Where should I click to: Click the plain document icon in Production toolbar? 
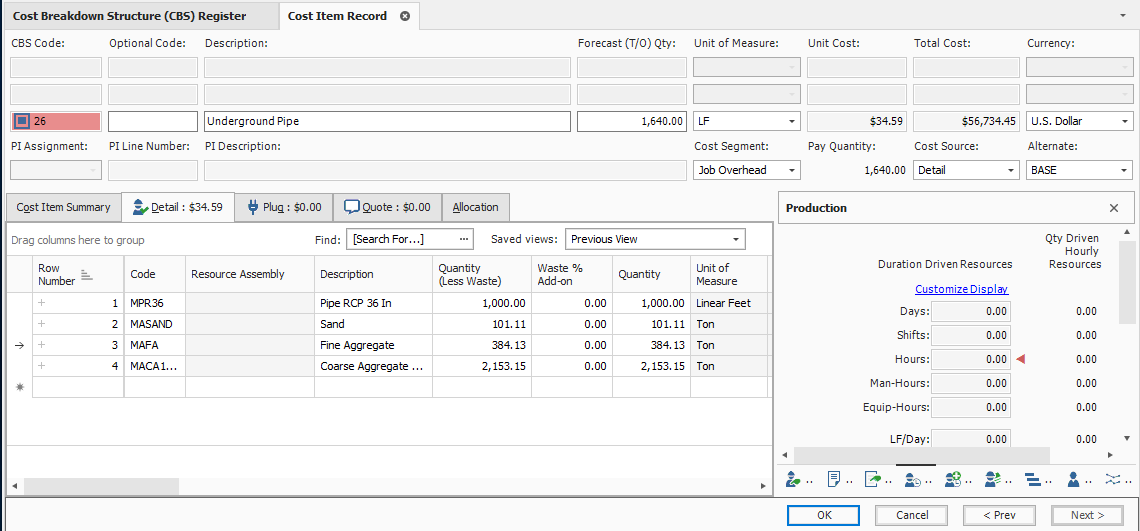[x=833, y=479]
